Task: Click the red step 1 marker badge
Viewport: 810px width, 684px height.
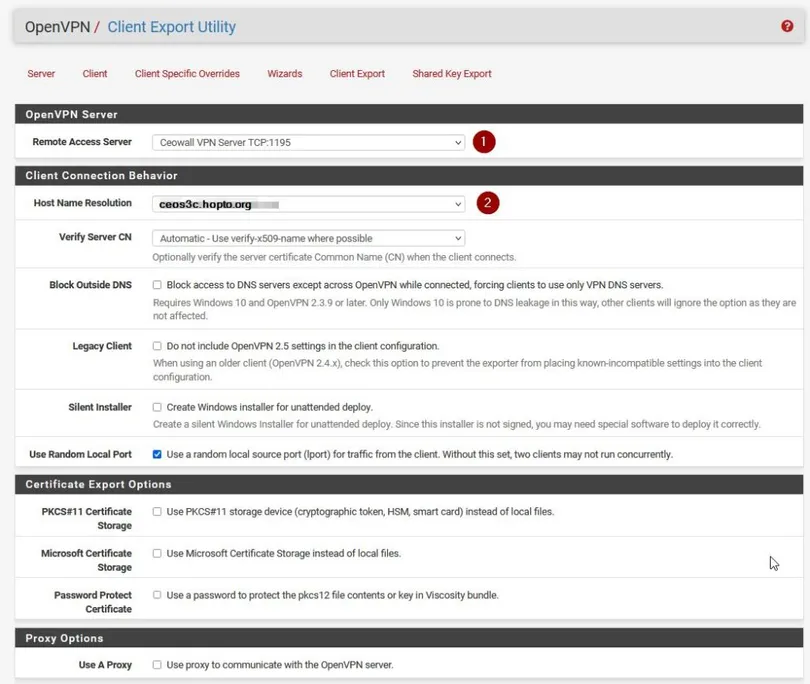Action: pos(484,142)
